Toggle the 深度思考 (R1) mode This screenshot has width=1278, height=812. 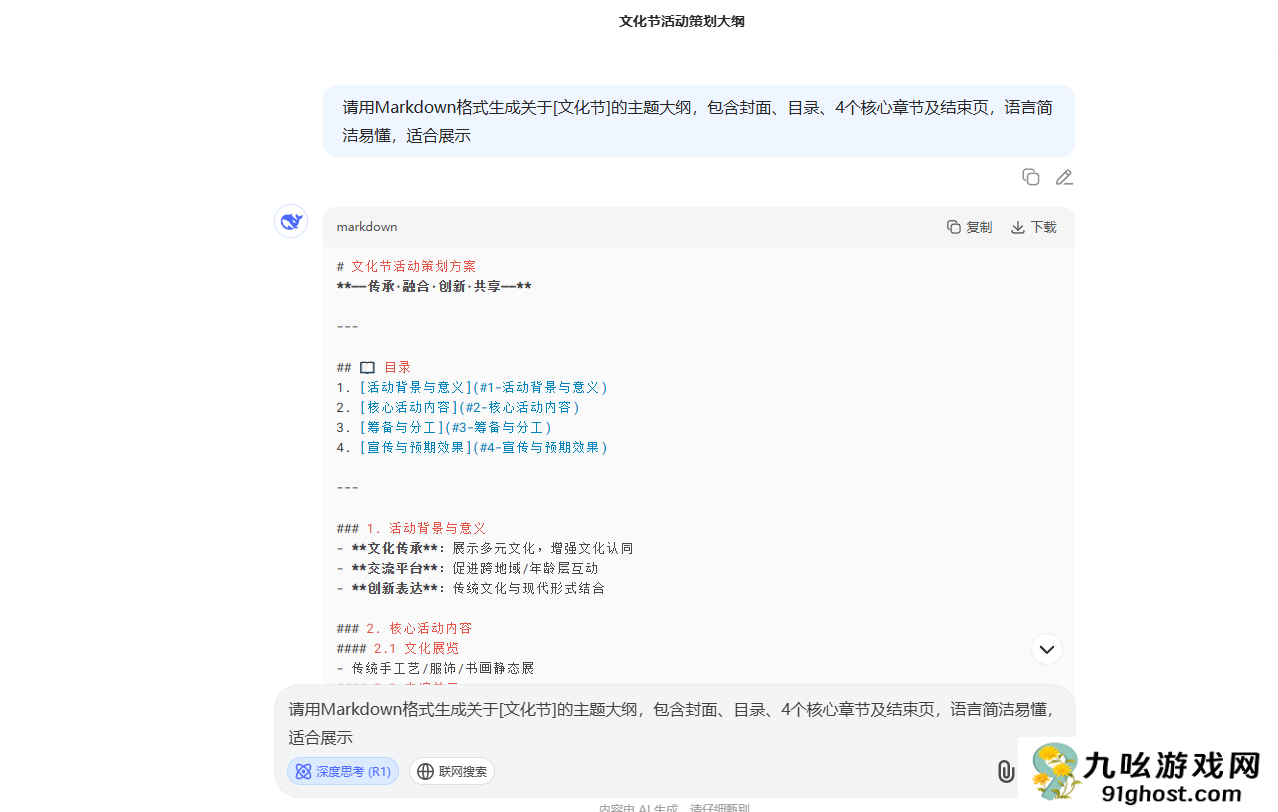click(343, 771)
